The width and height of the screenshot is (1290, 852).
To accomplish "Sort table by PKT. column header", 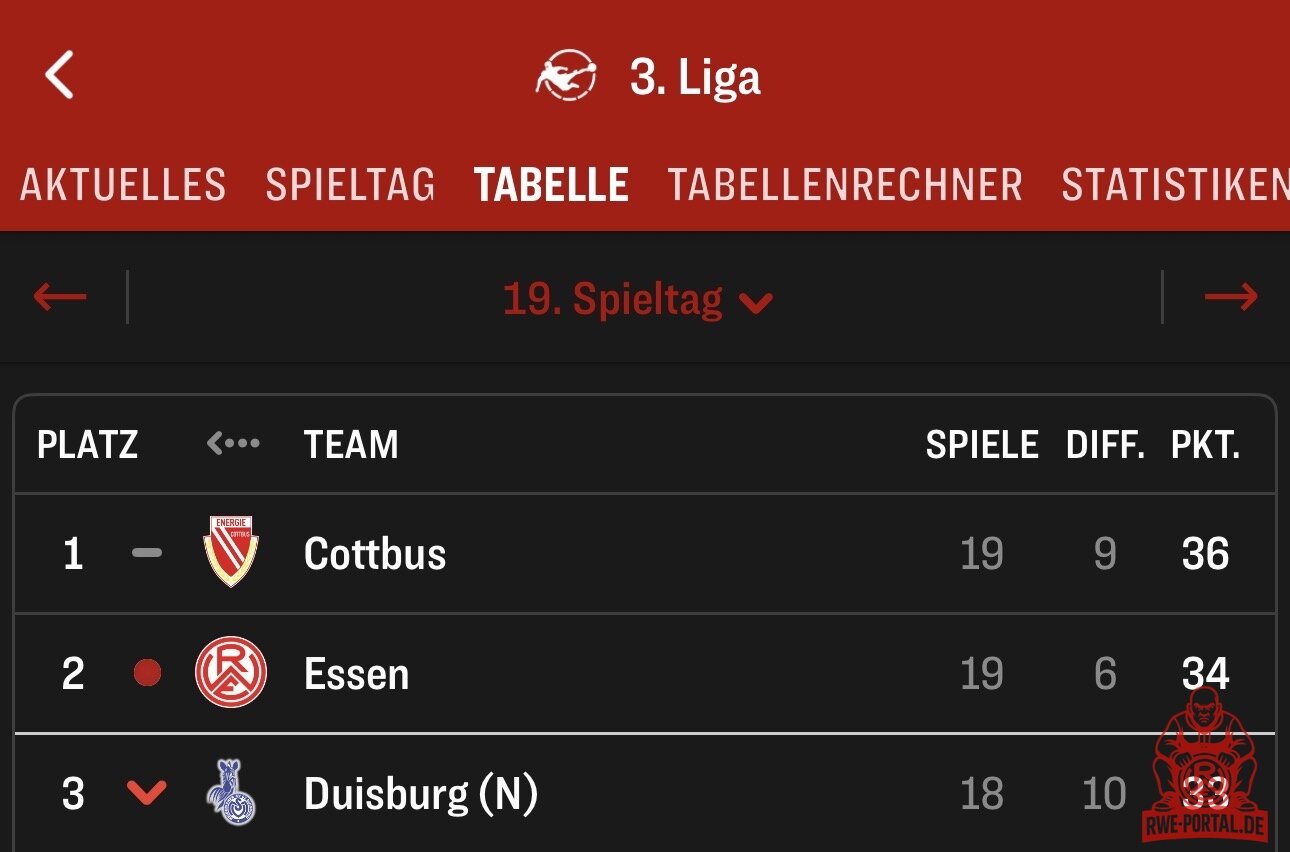I will 1205,444.
